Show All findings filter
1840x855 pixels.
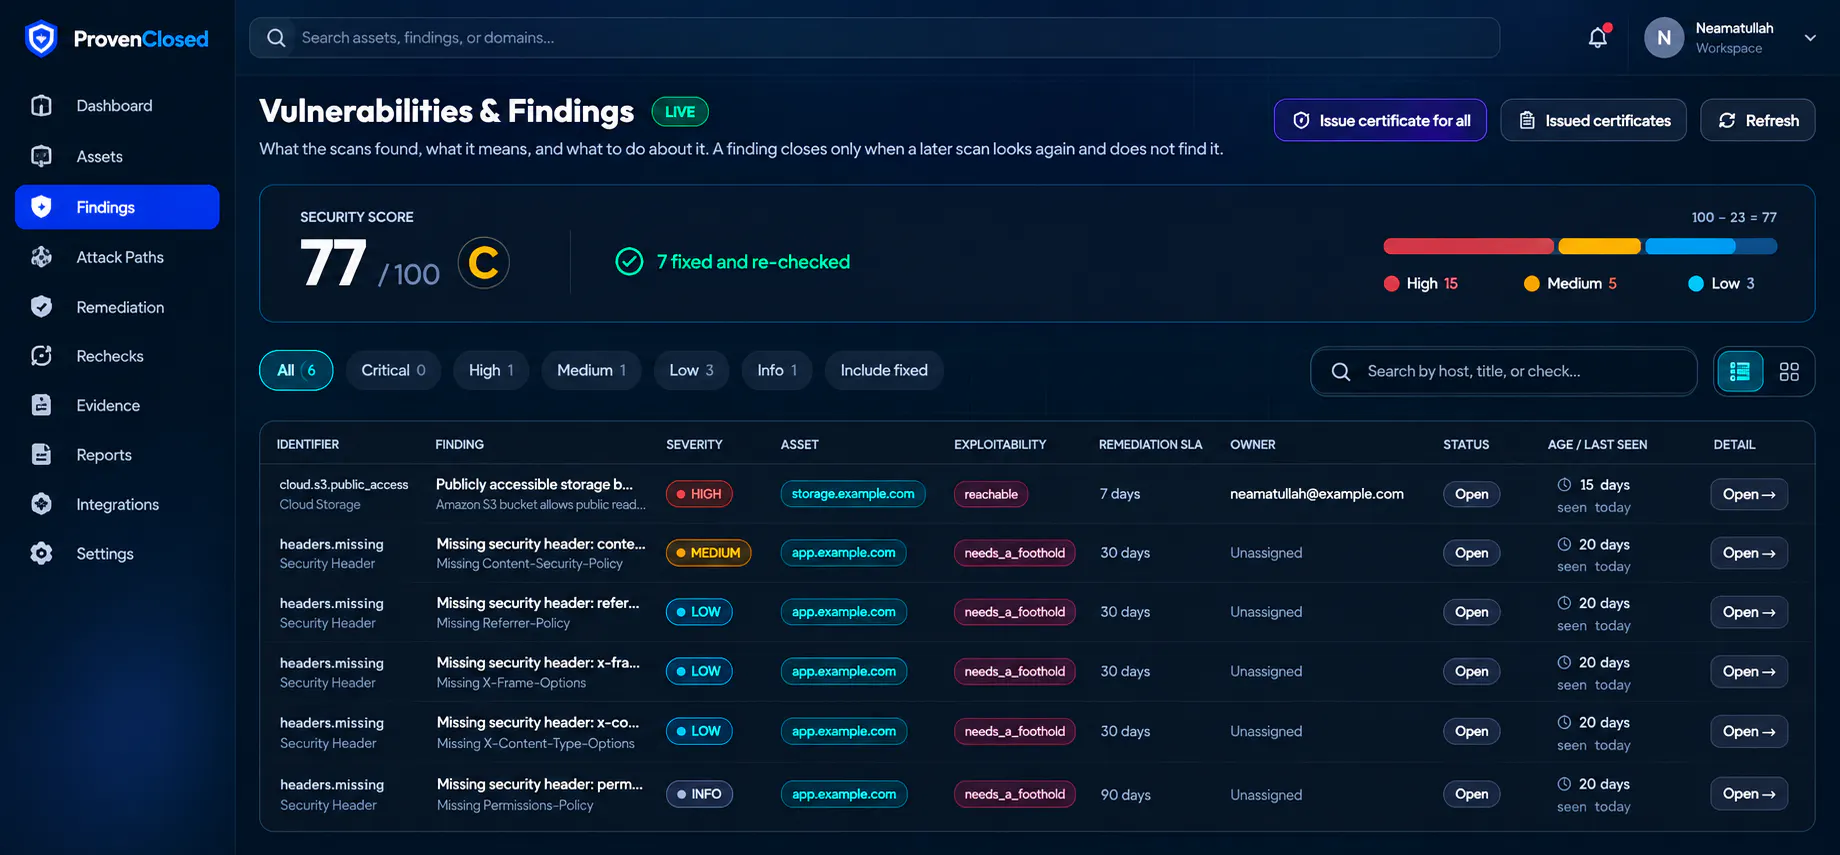(x=296, y=371)
